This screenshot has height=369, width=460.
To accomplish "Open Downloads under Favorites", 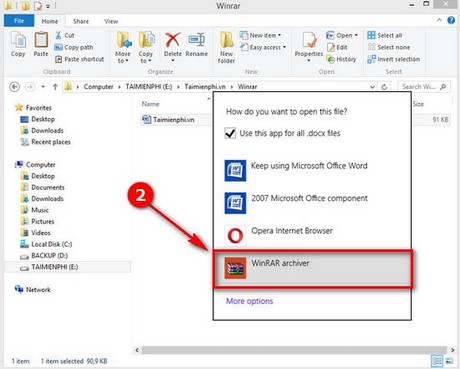I will click(x=42, y=130).
